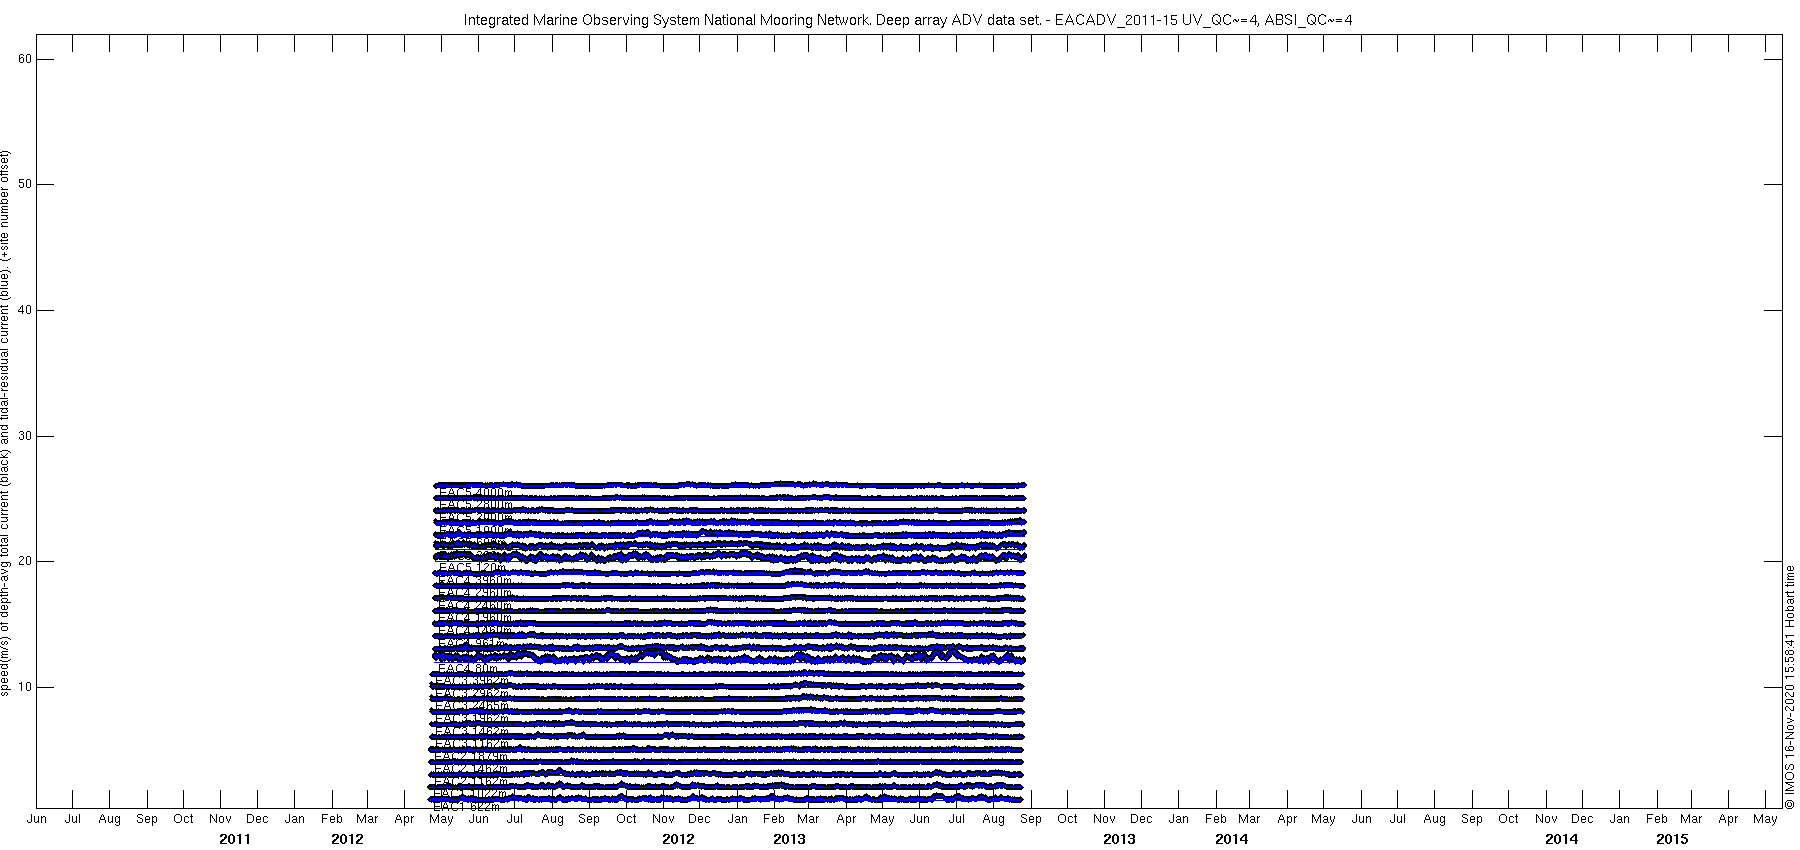
Task: Click the y-axis tick label 40
Action: pyautogui.click(x=25, y=310)
